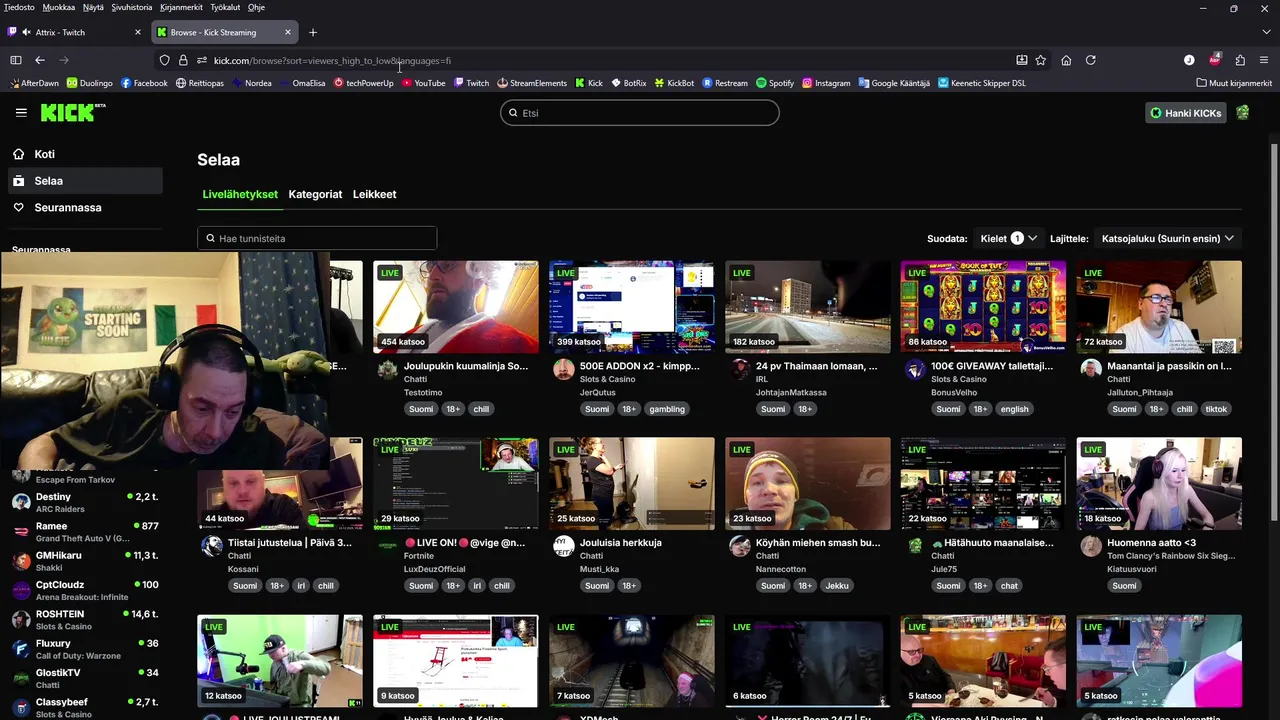Open 24 pv Thaimaan lomaan stream thumbnail
Image resolution: width=1280 pixels, height=720 pixels.
(808, 307)
